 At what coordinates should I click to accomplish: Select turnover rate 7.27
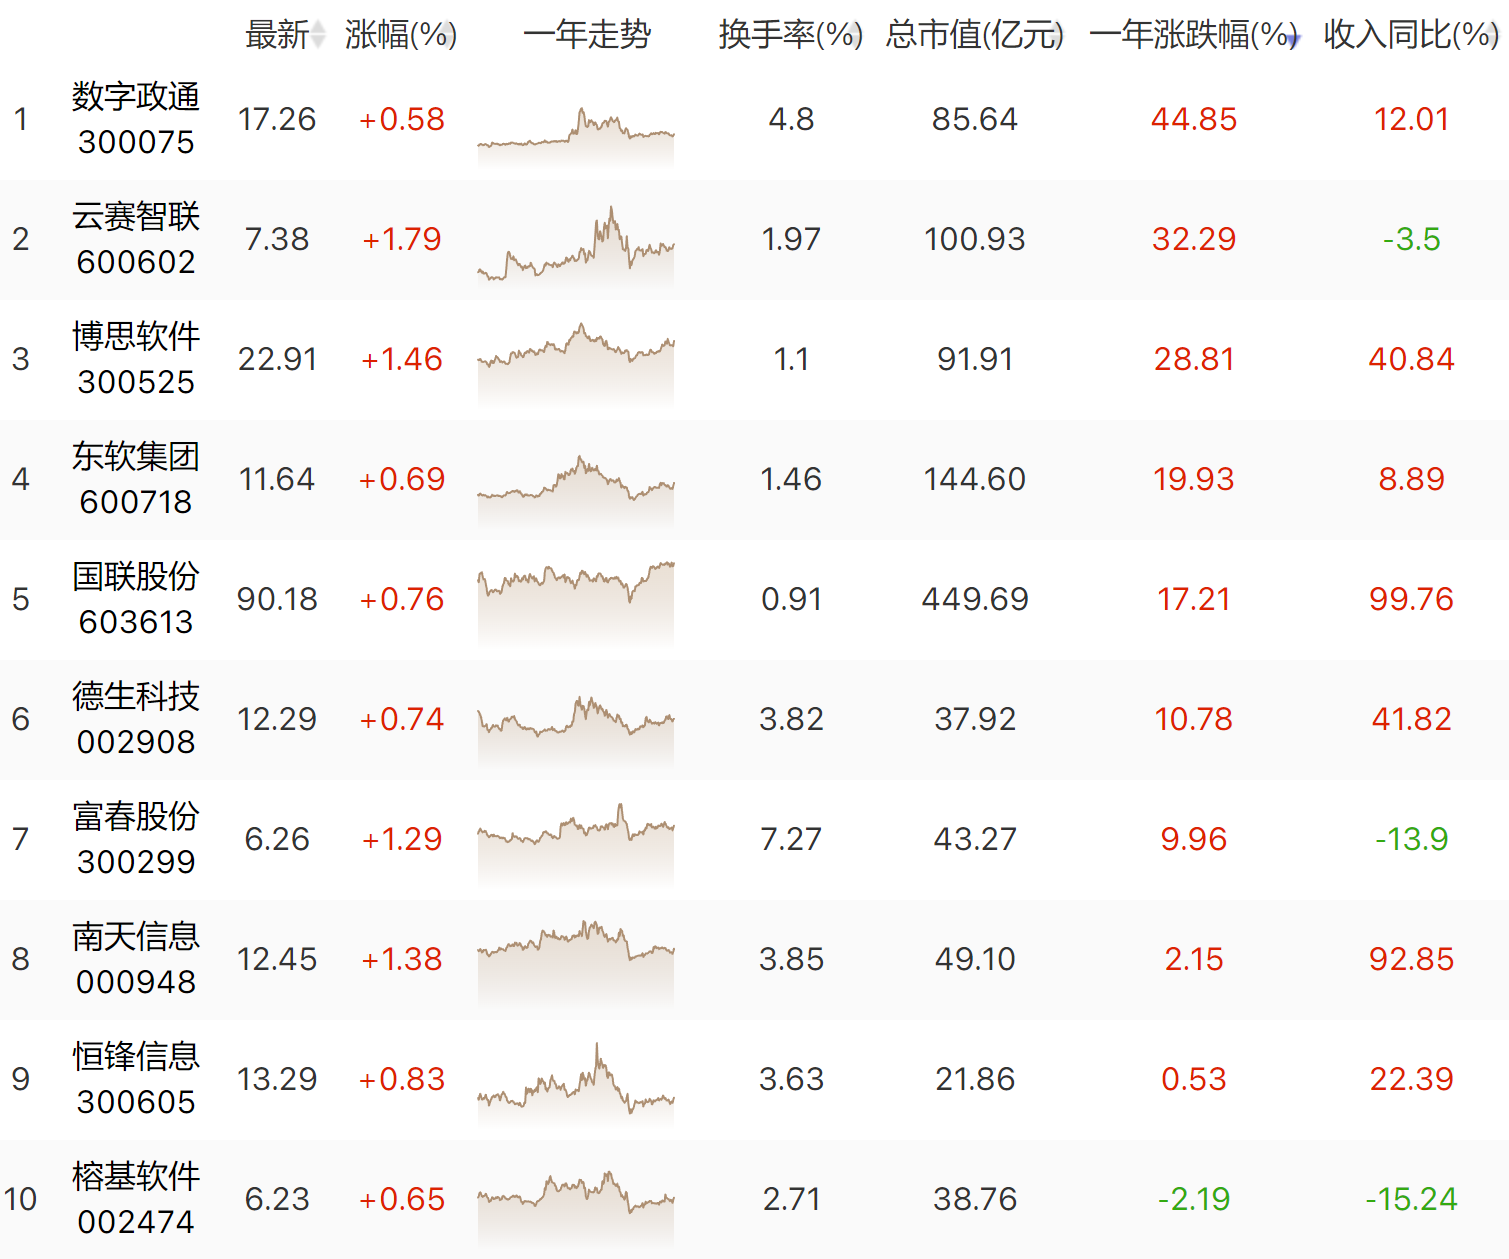pyautogui.click(x=791, y=839)
